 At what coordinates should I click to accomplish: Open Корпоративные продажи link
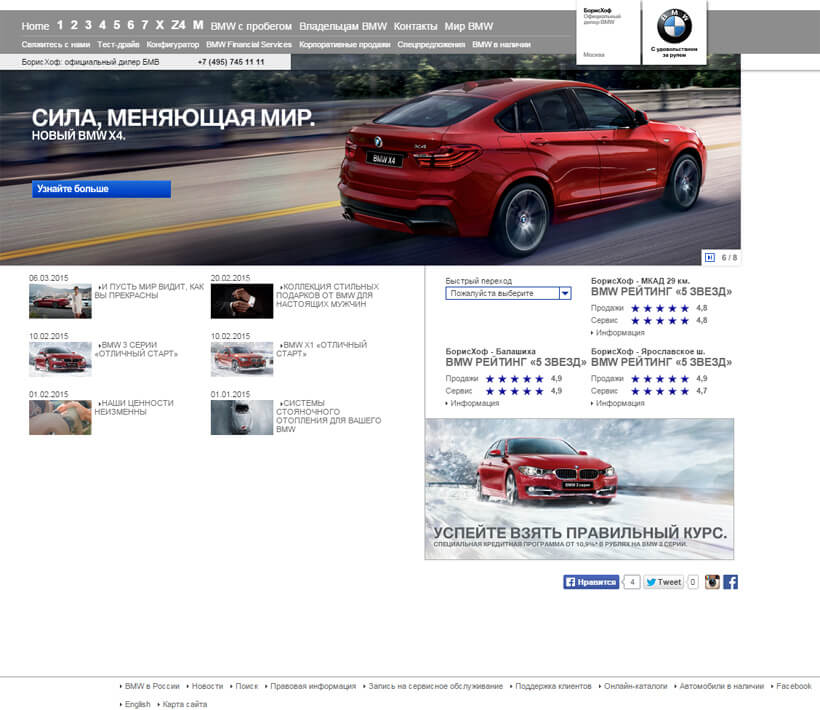(x=345, y=44)
